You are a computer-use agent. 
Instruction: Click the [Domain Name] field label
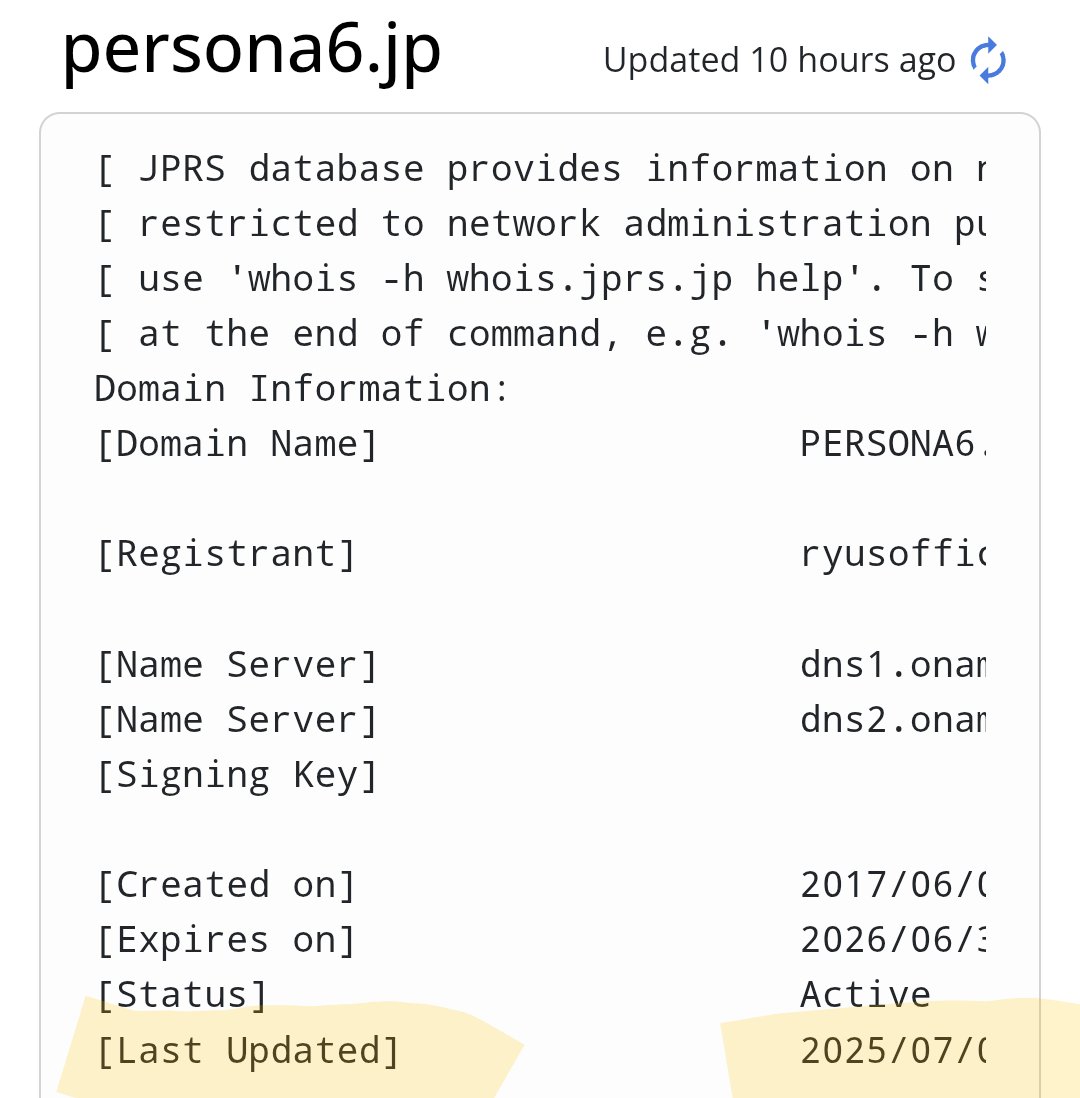click(x=237, y=444)
